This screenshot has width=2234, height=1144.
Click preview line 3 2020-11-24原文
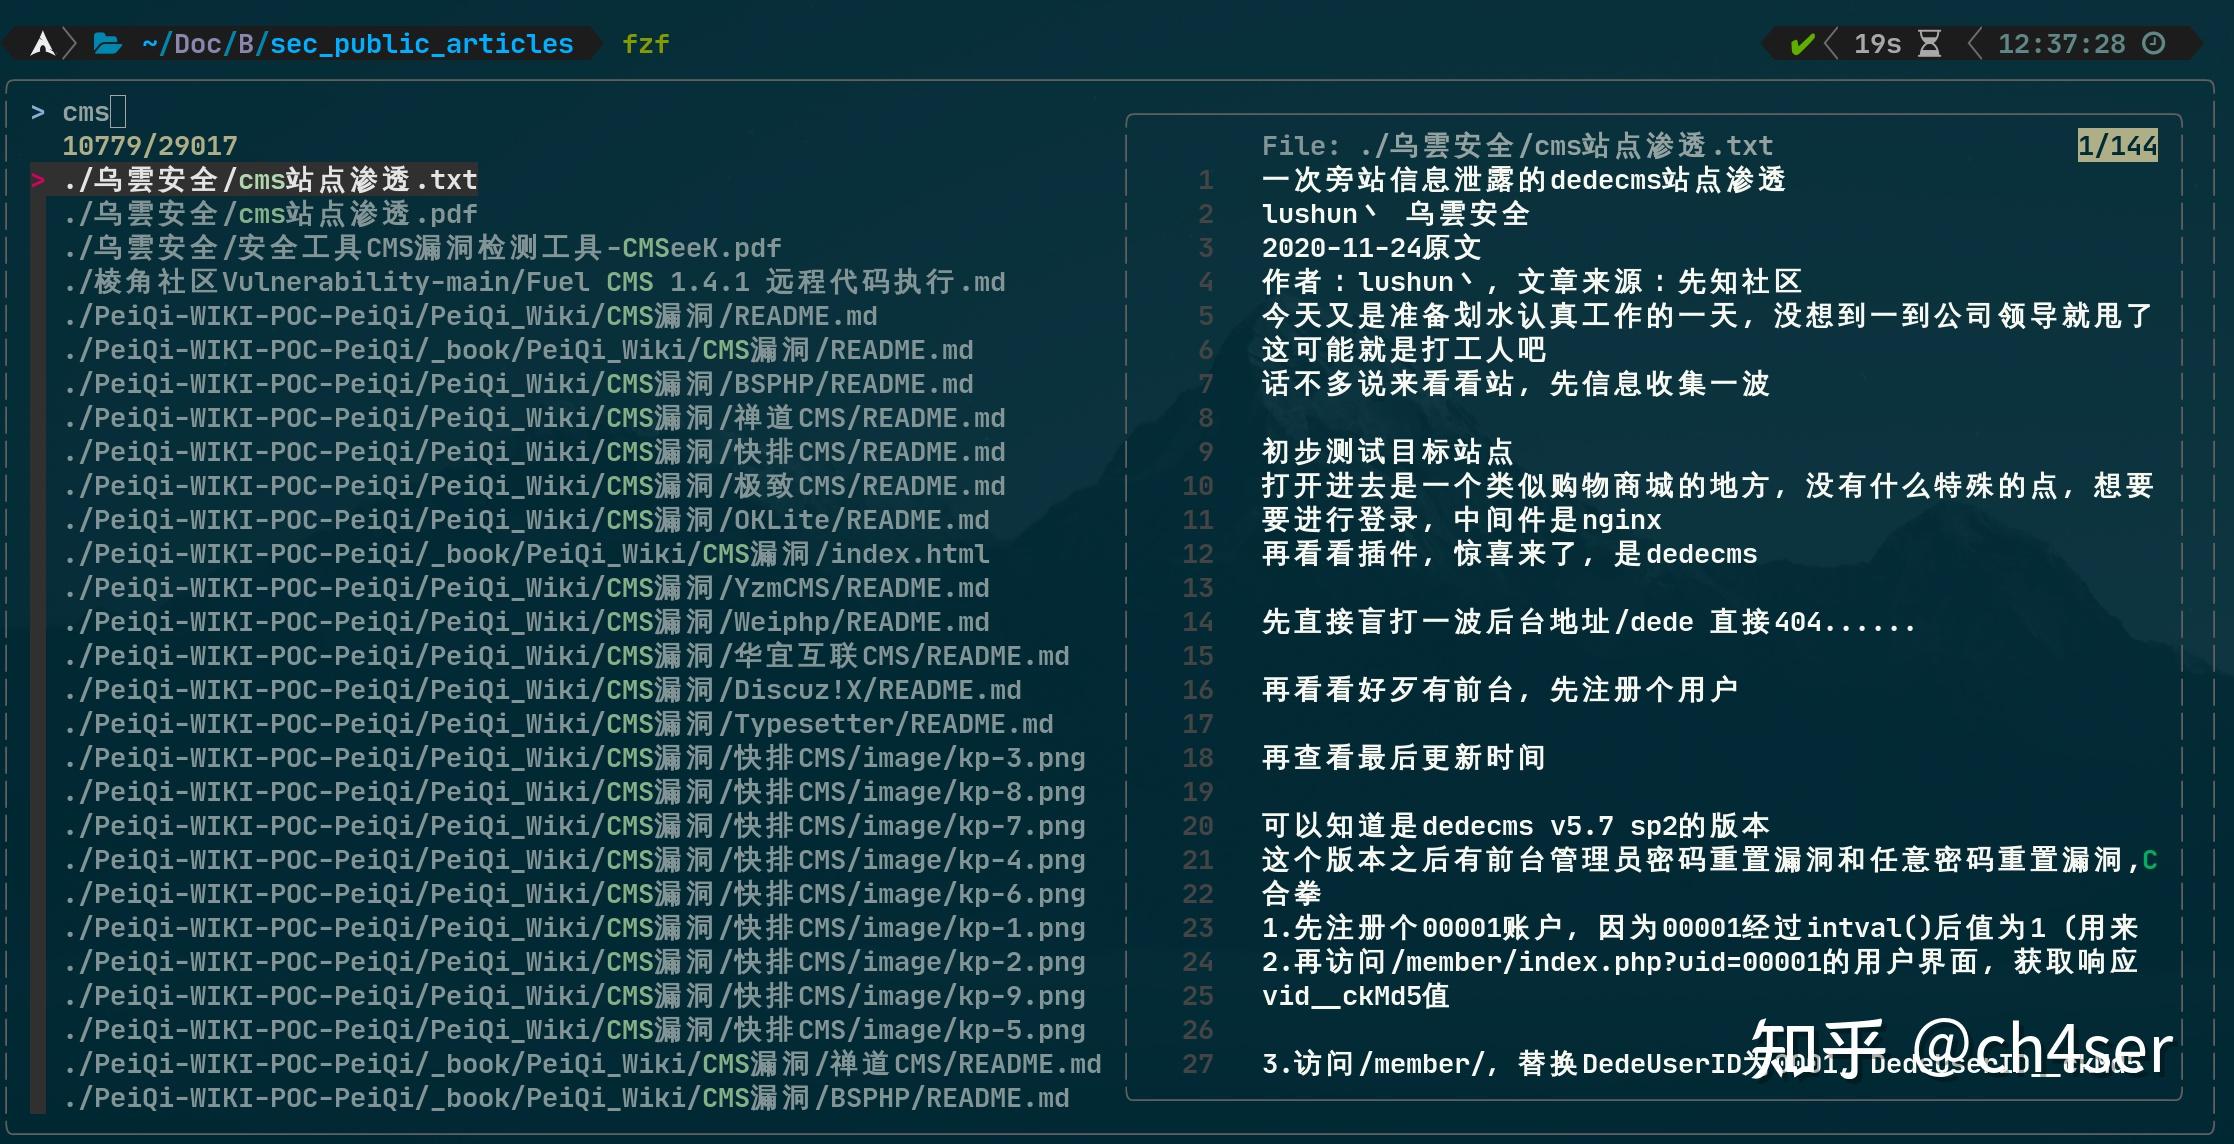[1372, 248]
